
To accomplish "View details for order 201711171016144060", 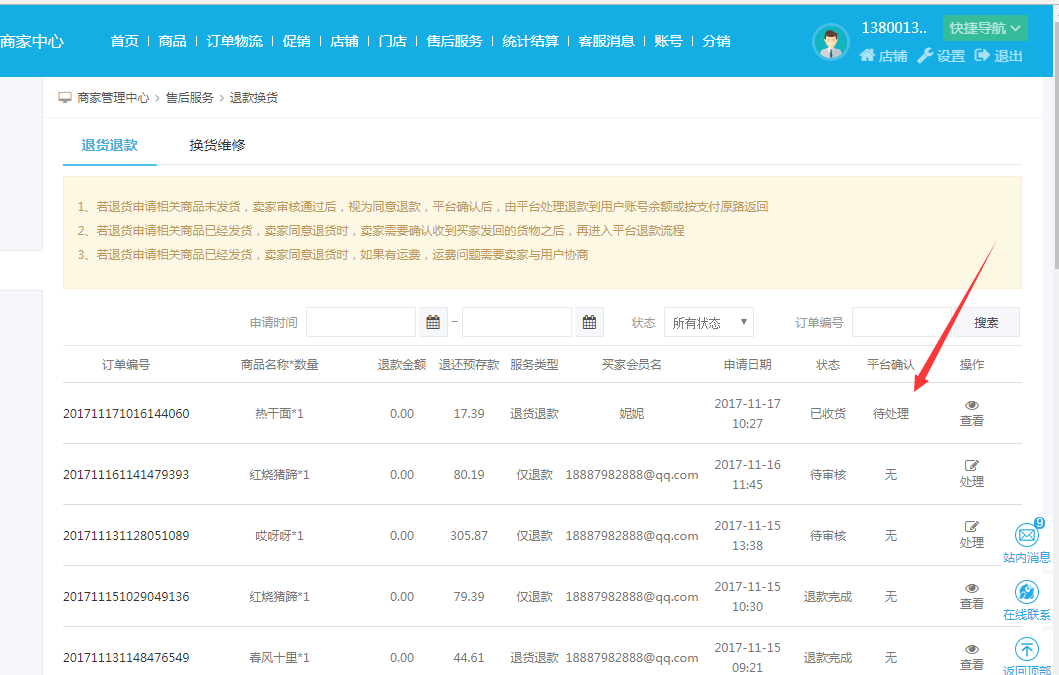I will 972,413.
